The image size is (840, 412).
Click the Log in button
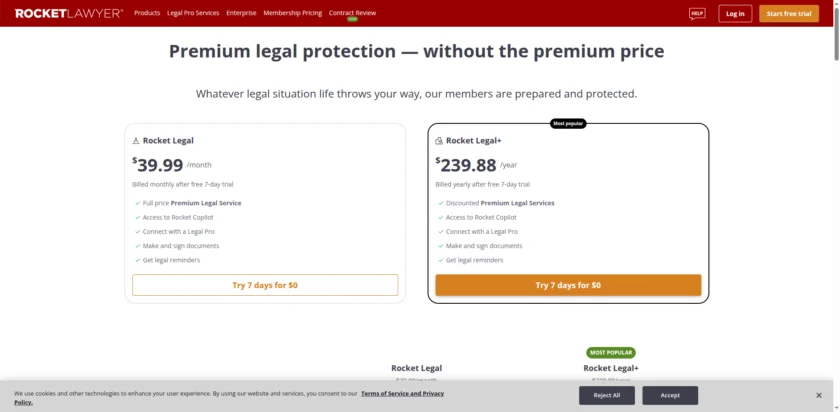(735, 14)
